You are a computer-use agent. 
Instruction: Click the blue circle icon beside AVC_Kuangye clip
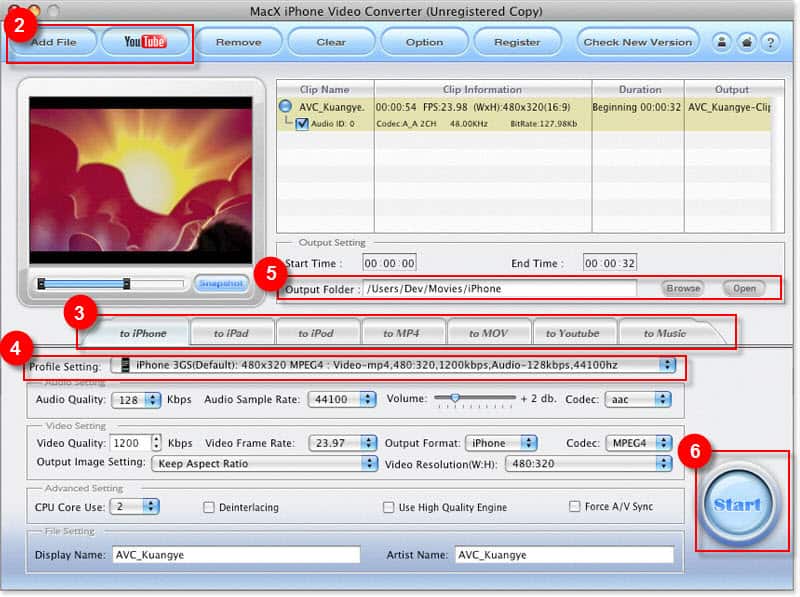[x=285, y=106]
